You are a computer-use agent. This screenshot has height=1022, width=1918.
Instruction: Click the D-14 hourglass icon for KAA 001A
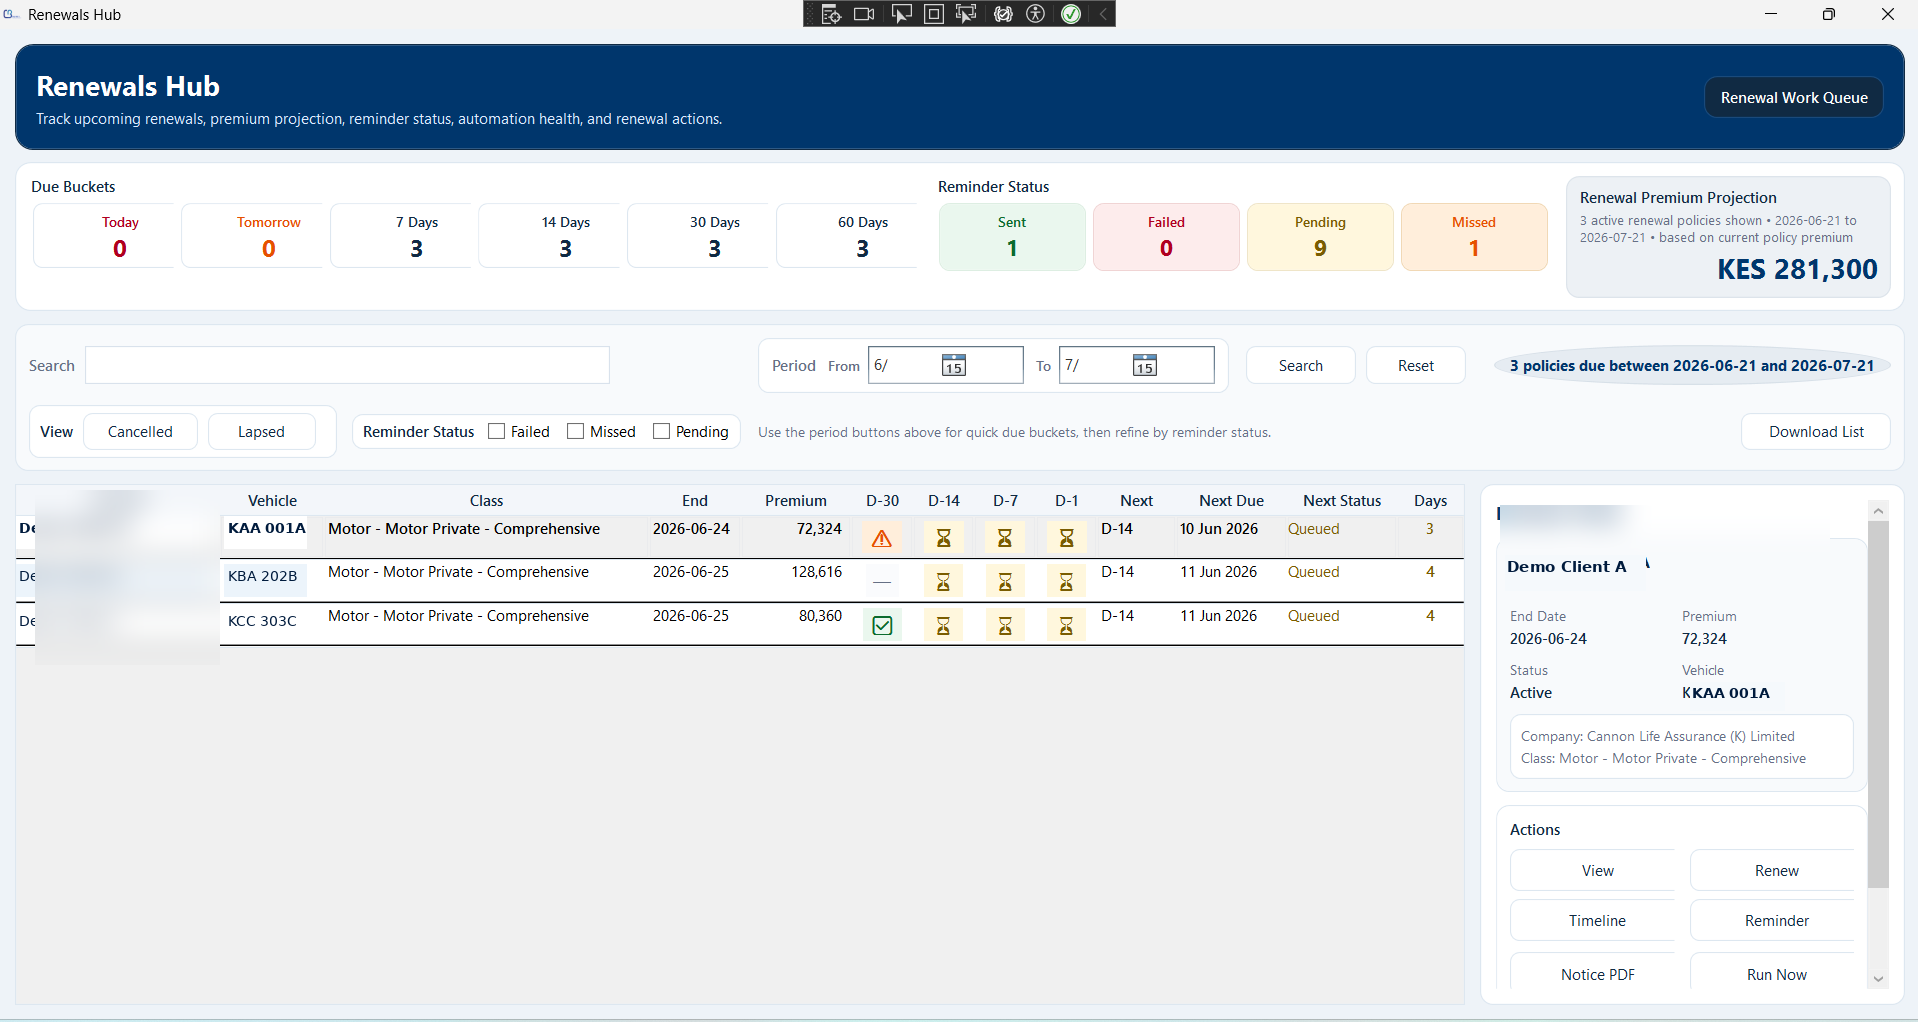coord(943,539)
